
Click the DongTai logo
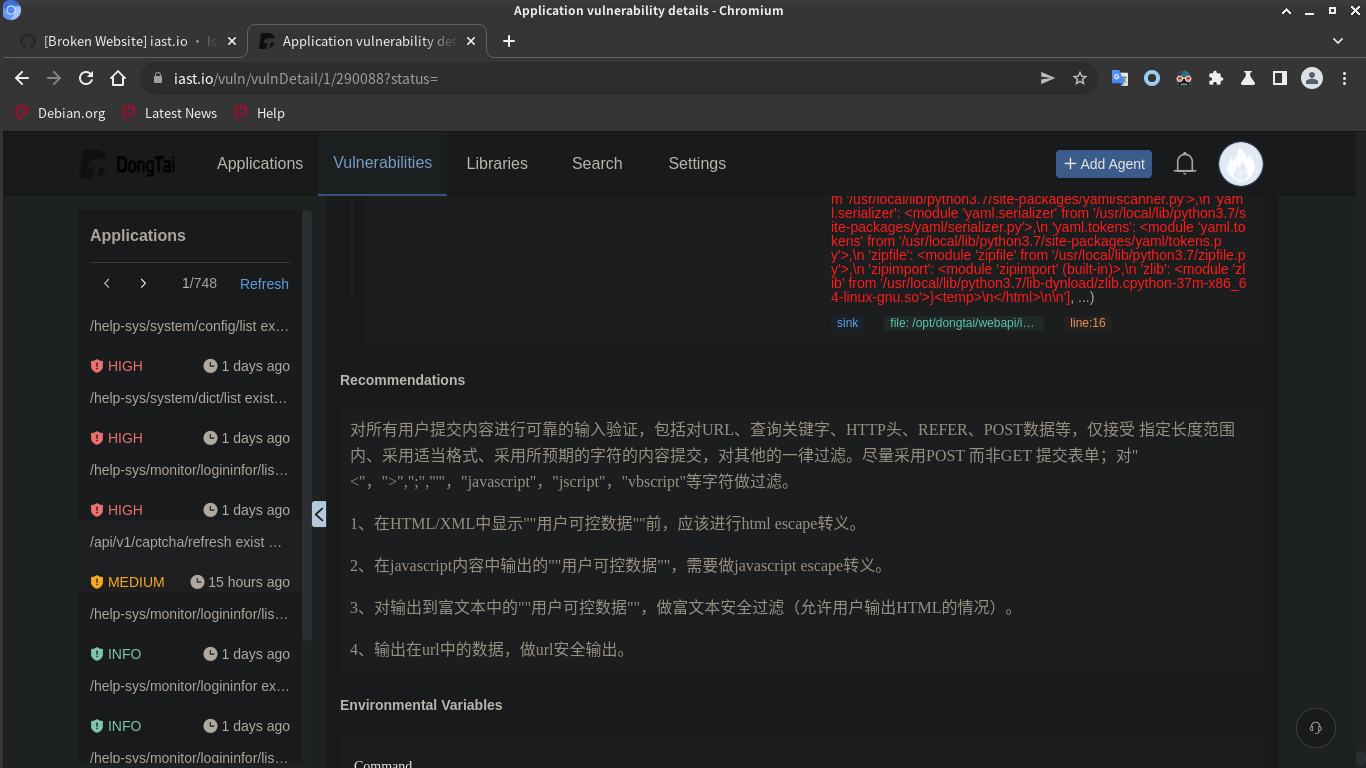click(129, 163)
